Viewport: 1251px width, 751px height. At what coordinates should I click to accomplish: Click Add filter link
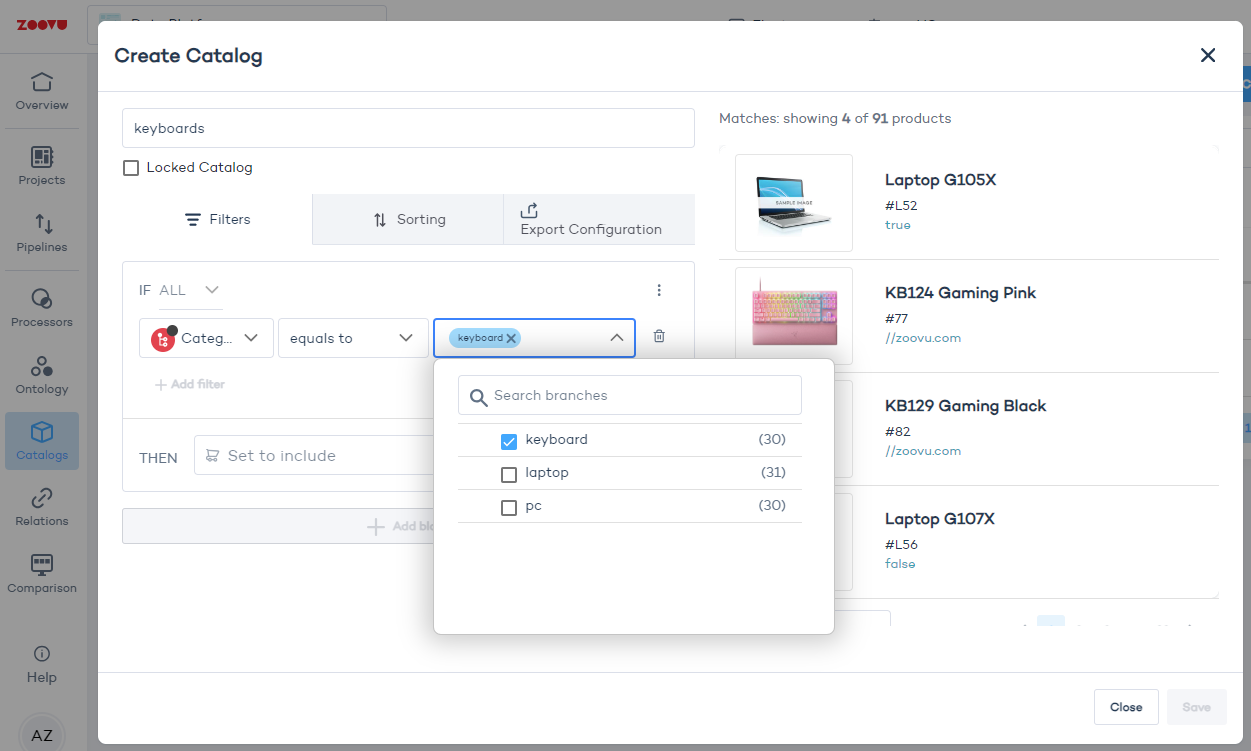click(190, 384)
